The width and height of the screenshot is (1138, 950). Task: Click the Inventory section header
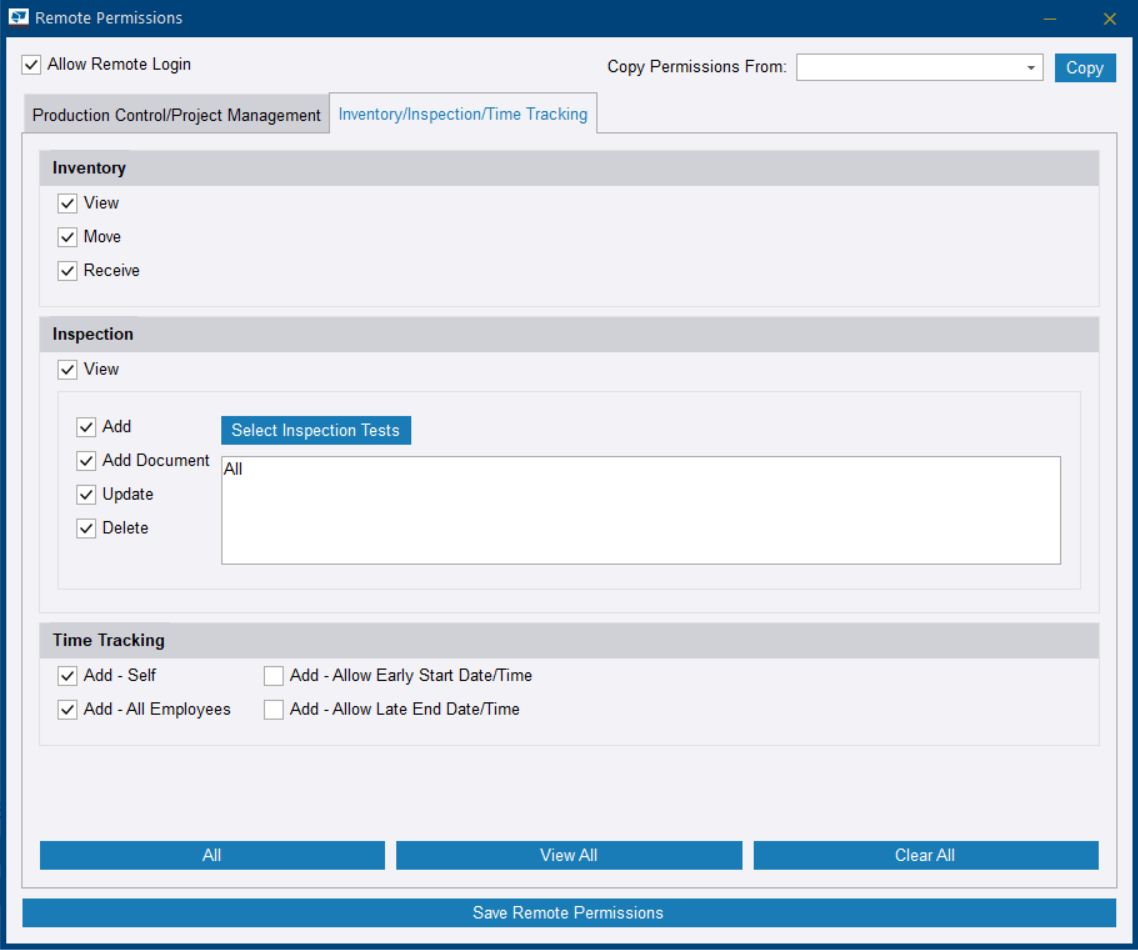coord(569,168)
